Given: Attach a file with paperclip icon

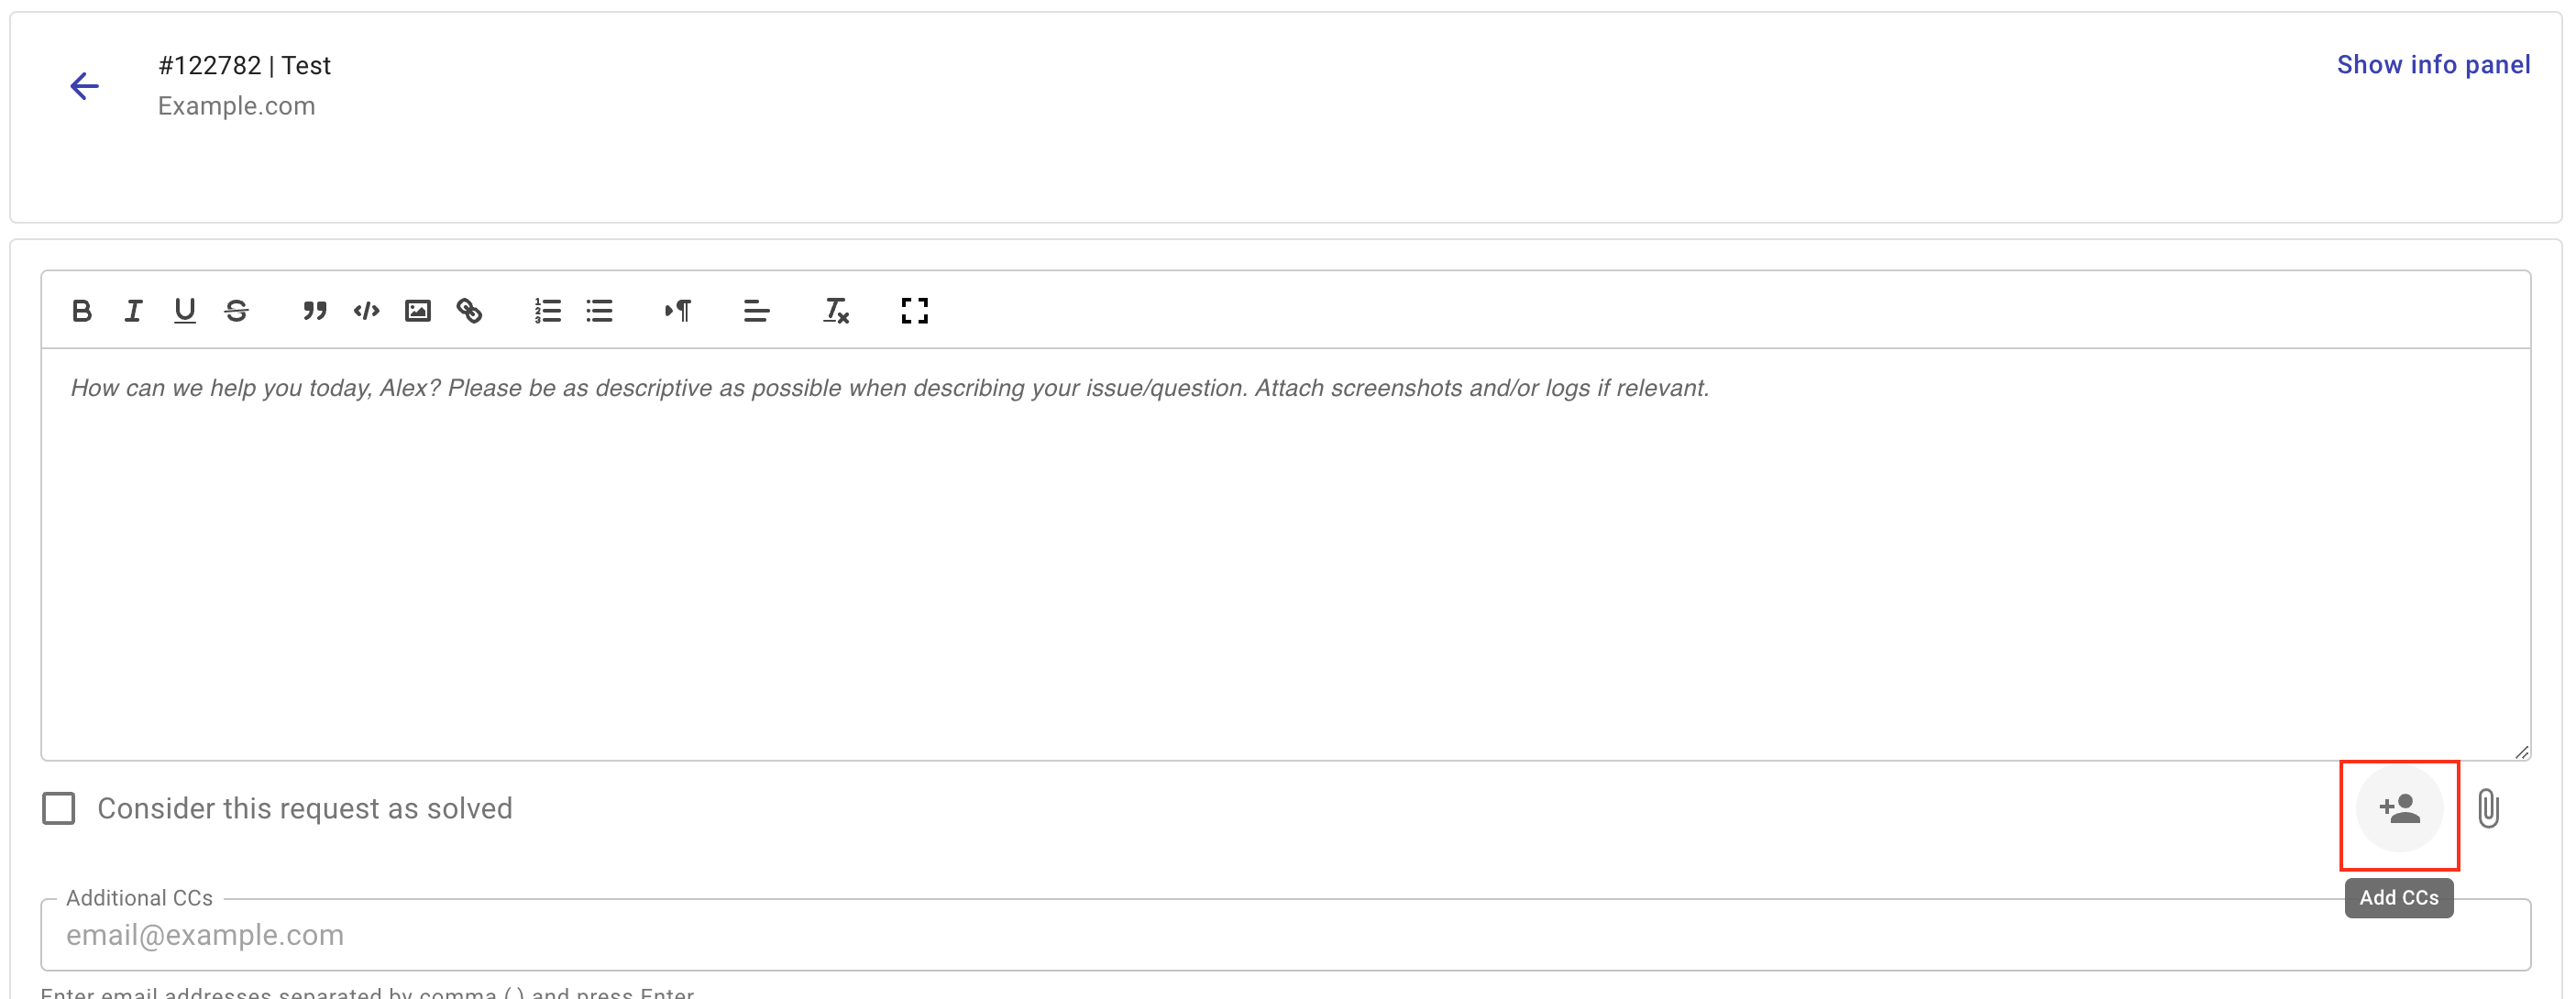Looking at the screenshot, I should (x=2489, y=808).
